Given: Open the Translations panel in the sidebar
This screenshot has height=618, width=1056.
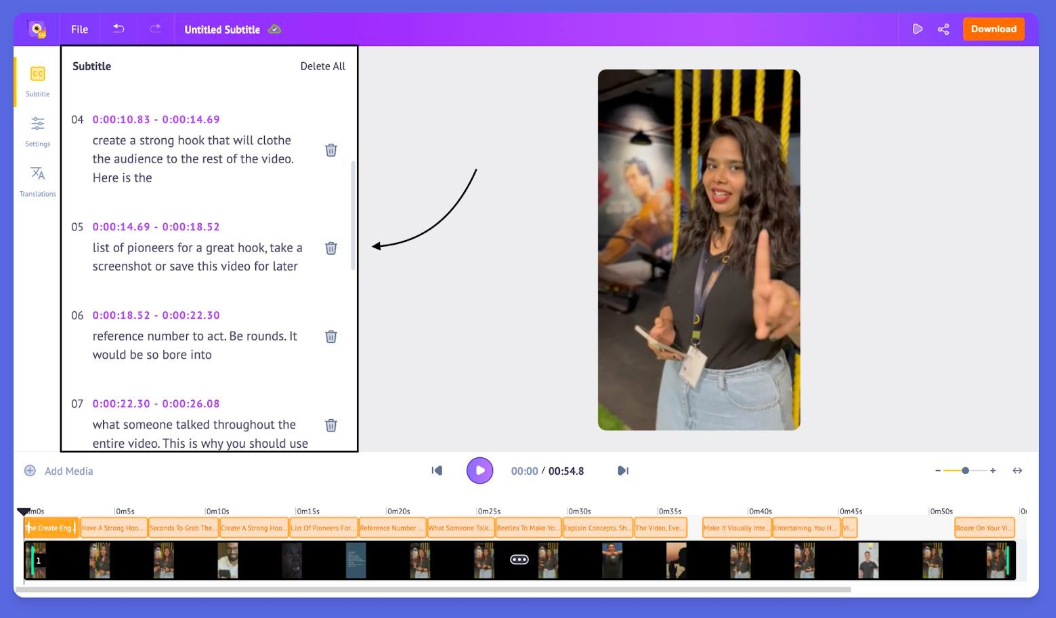Looking at the screenshot, I should coord(38,181).
